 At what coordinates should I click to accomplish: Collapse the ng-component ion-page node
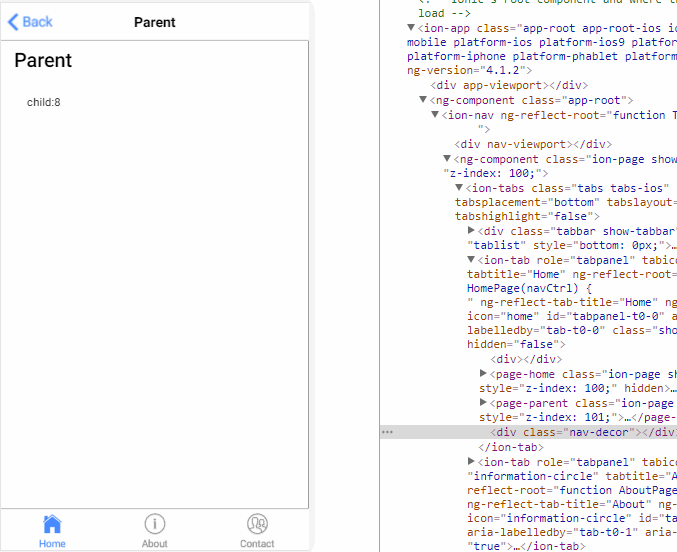pos(448,159)
